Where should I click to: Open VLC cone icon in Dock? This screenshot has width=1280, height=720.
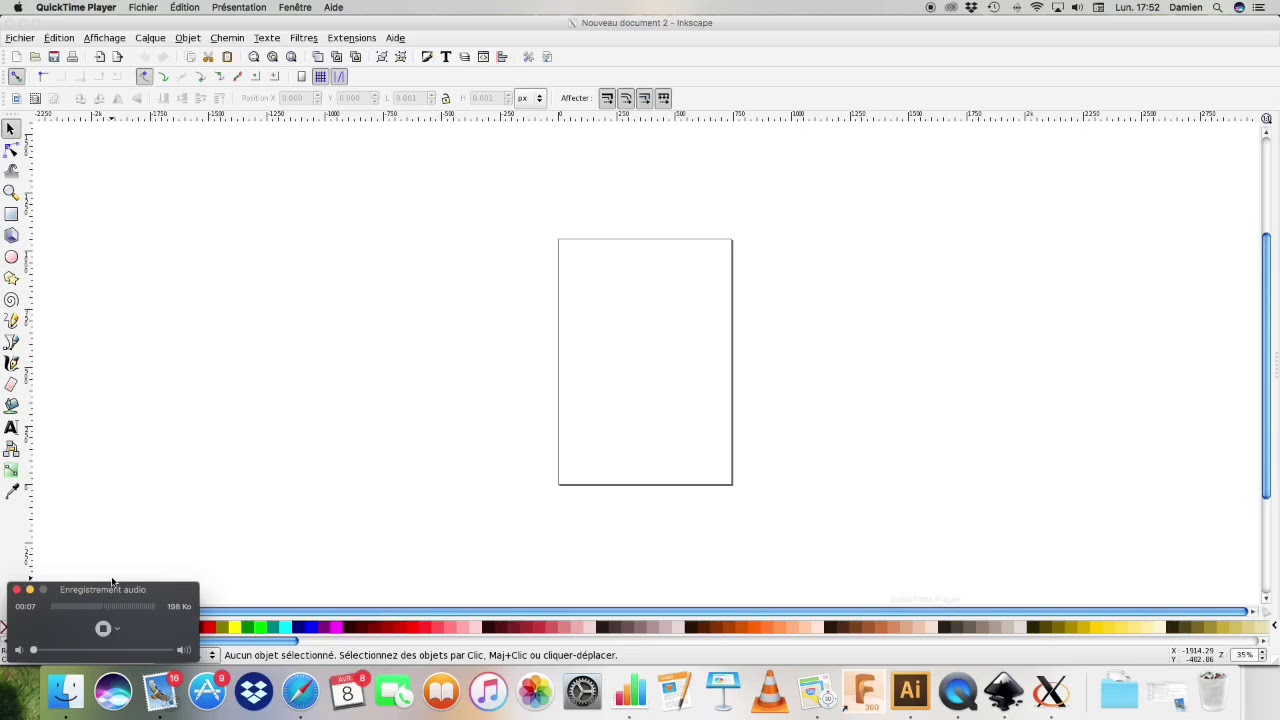pos(769,691)
